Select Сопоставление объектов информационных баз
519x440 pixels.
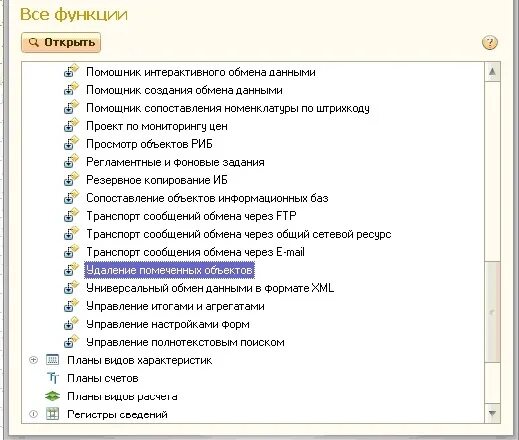[207, 198]
